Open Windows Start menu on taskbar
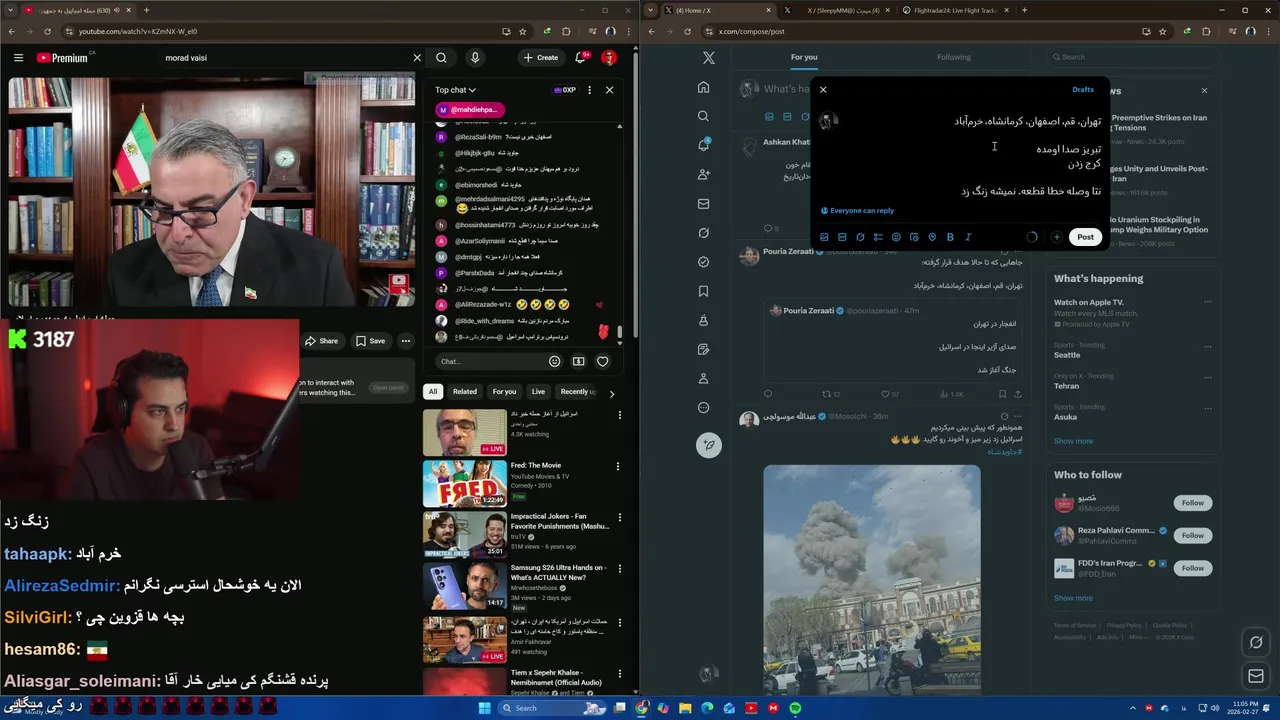The image size is (1280, 720). pos(485,708)
